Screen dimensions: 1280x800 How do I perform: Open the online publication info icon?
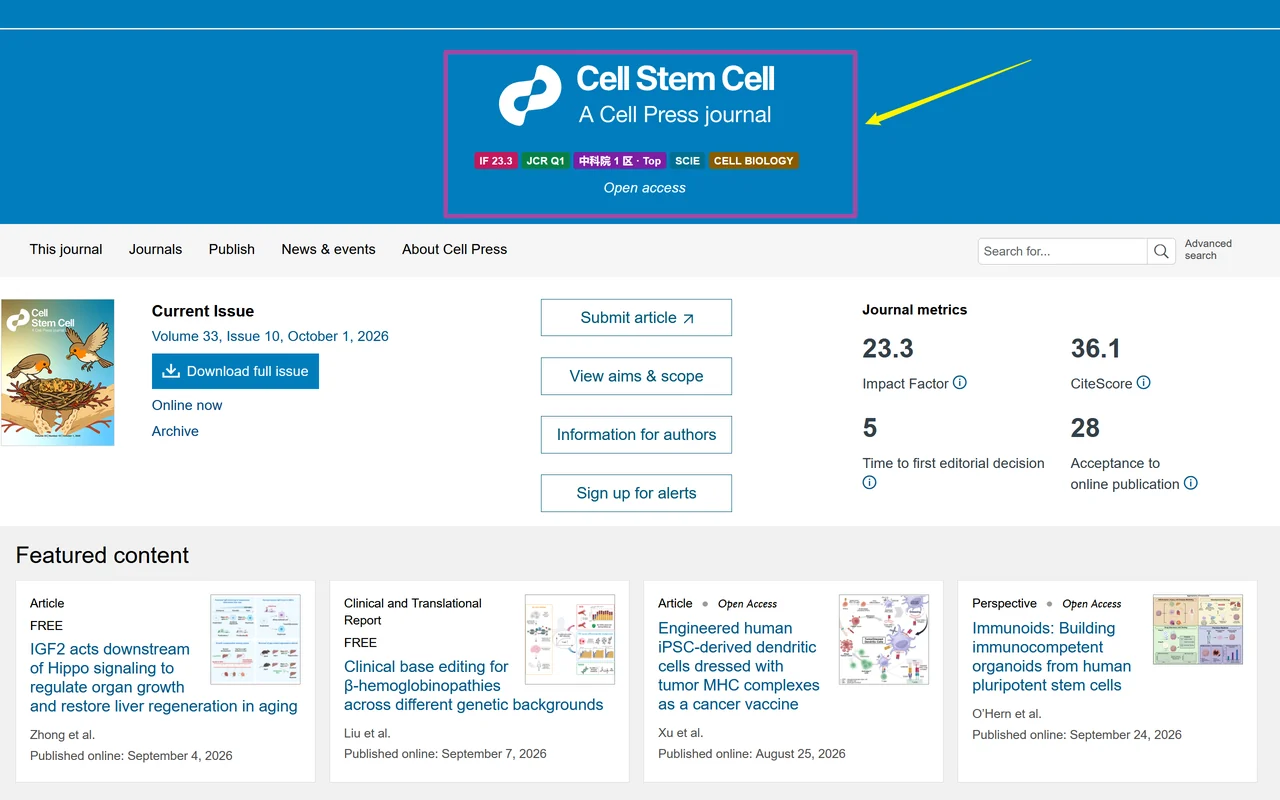click(x=1191, y=483)
